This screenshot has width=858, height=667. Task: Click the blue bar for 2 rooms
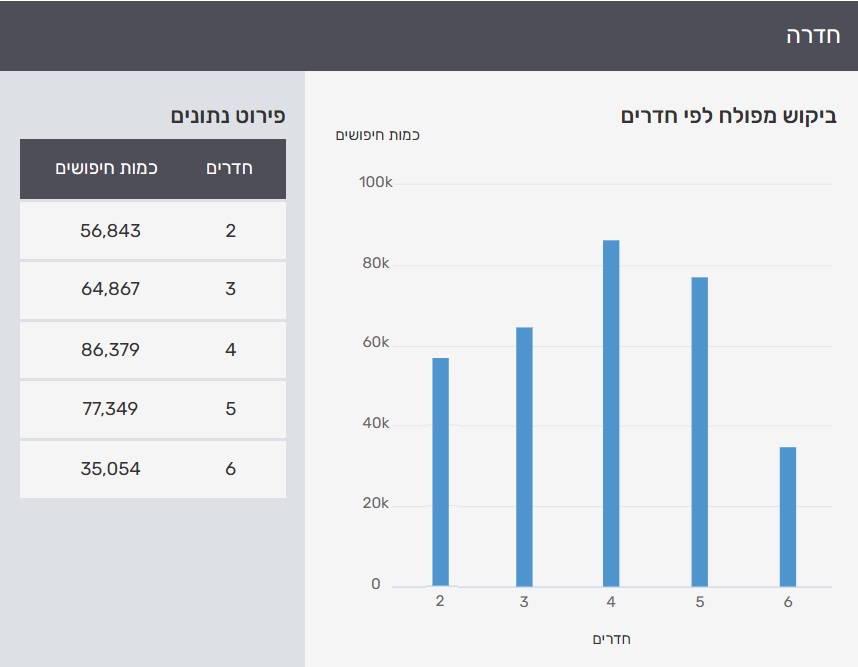(440, 471)
